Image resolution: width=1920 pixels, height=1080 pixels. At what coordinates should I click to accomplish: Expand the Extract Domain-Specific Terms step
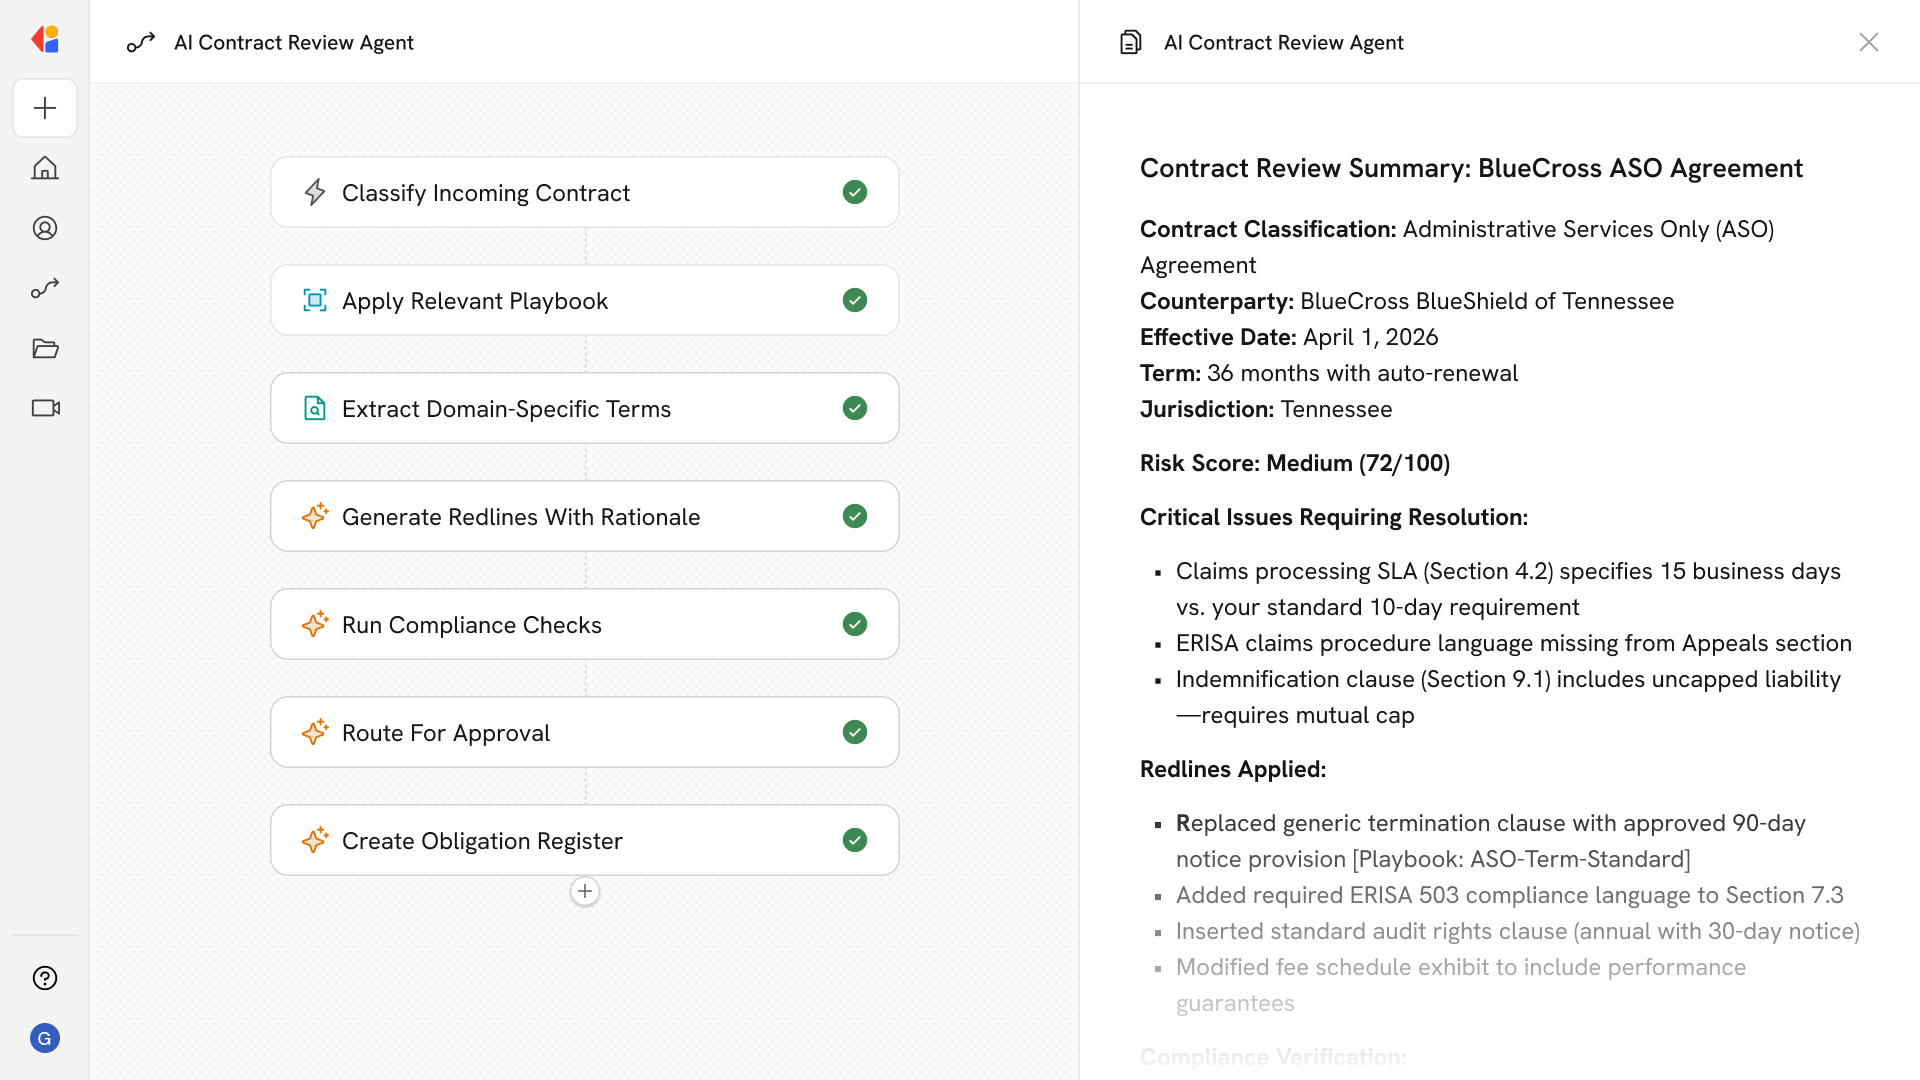(x=584, y=408)
